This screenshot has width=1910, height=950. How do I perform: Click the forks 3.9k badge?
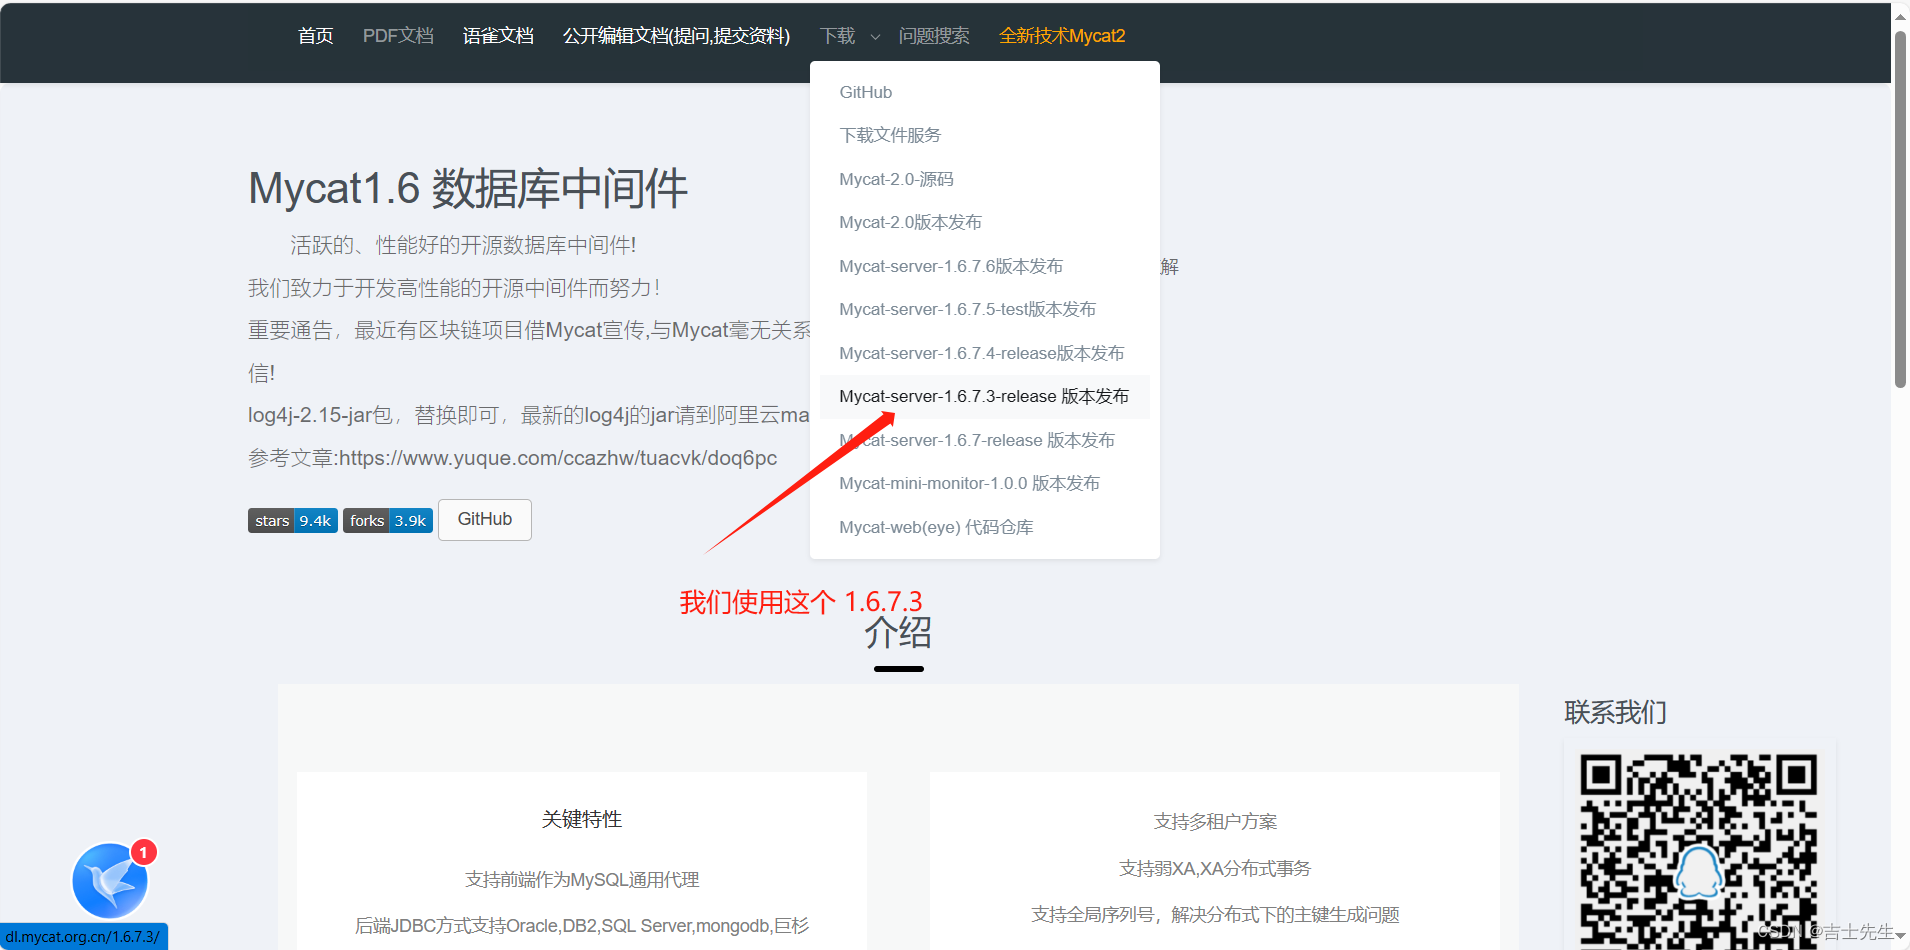[388, 521]
